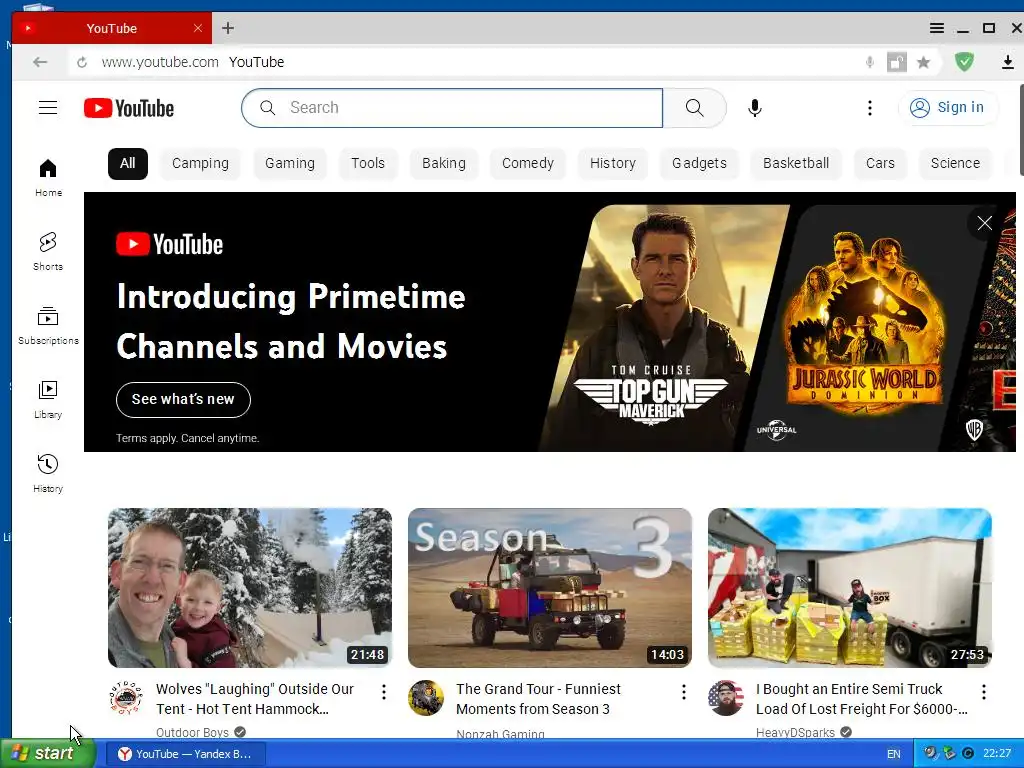The width and height of the screenshot is (1024, 768).
Task: Open Shorts from the sidebar
Action: coord(48,251)
